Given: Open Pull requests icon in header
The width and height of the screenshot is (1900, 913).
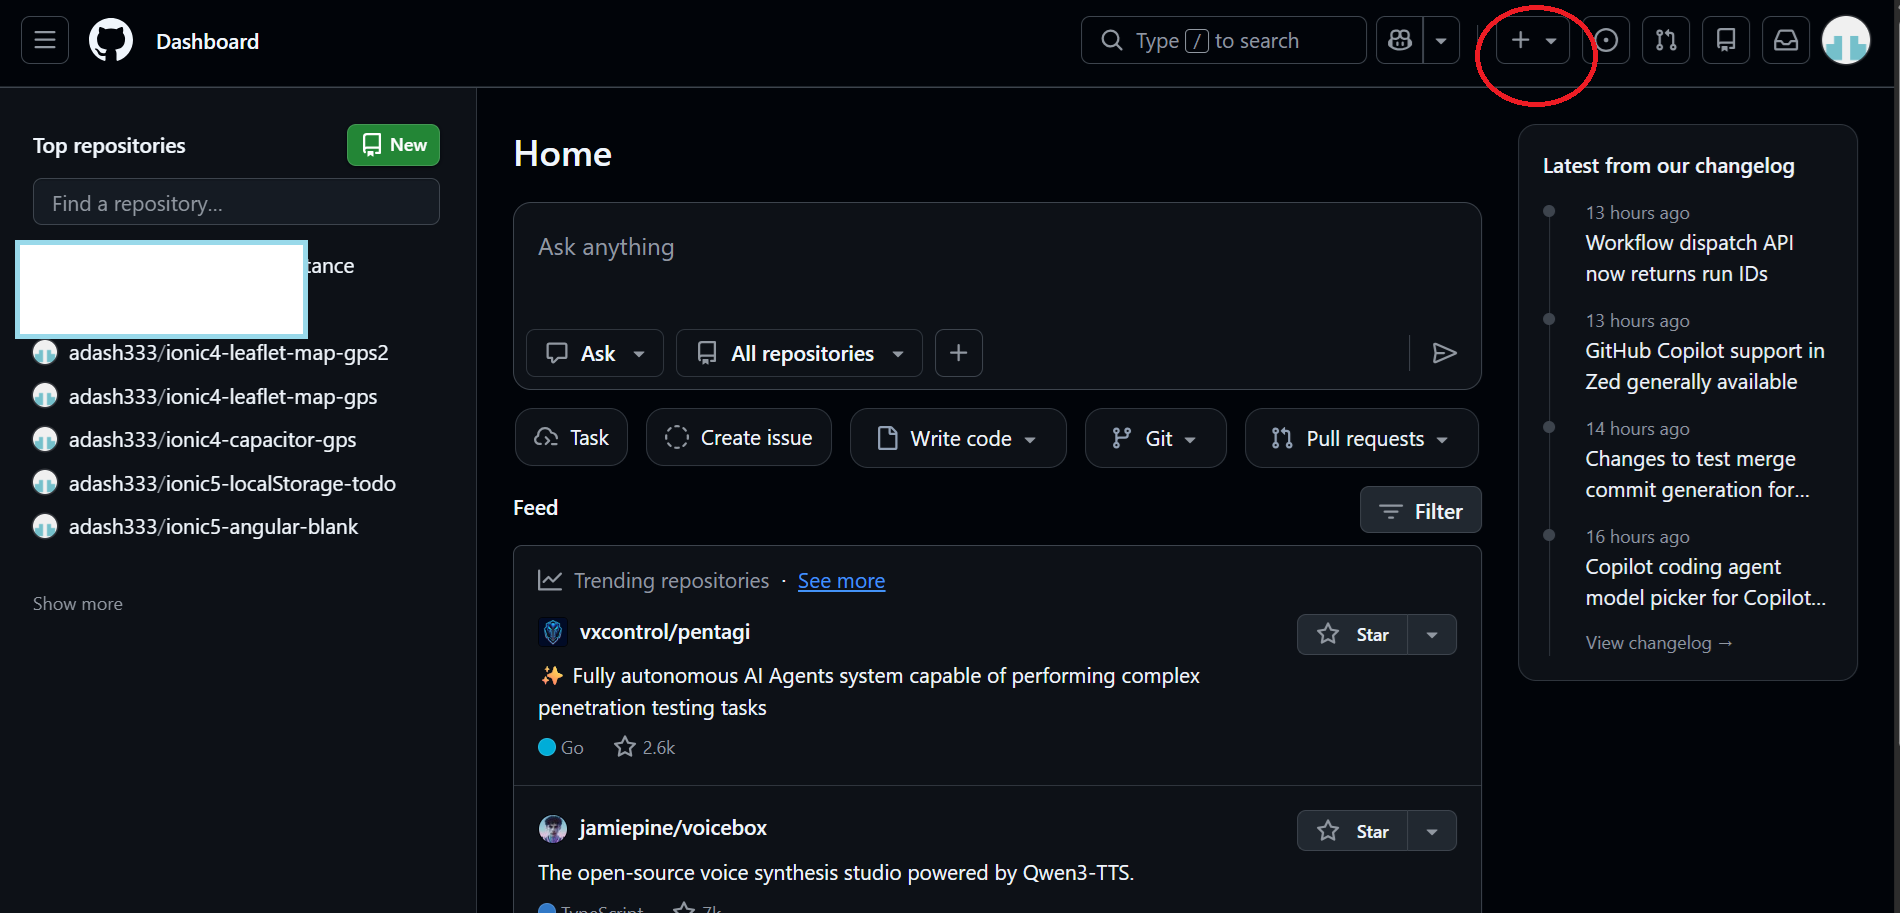Looking at the screenshot, I should pyautogui.click(x=1666, y=41).
